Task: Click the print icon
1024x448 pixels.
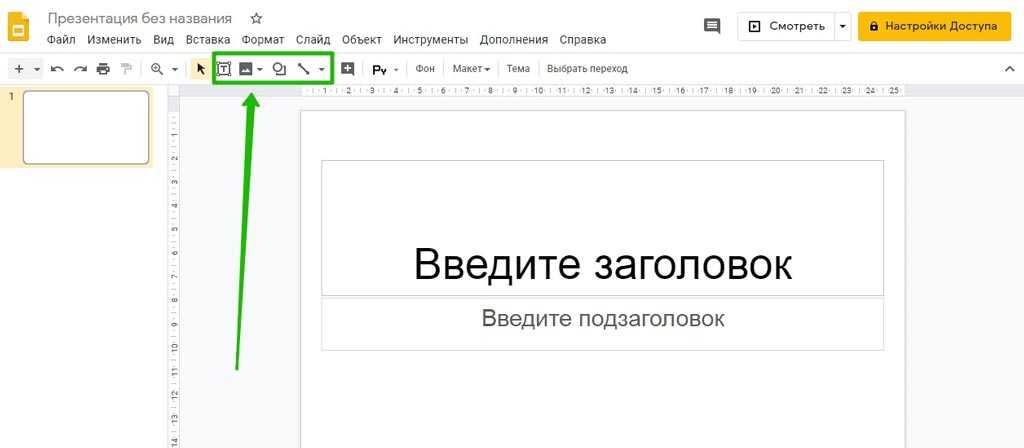Action: 103,69
